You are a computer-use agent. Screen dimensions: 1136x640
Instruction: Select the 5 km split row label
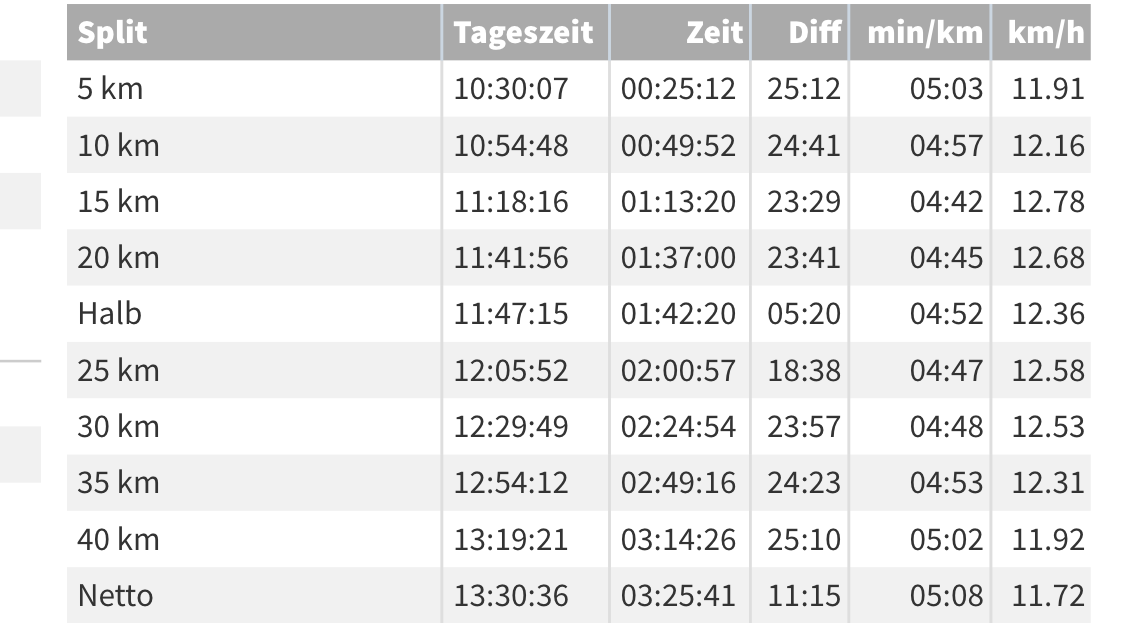pos(110,90)
